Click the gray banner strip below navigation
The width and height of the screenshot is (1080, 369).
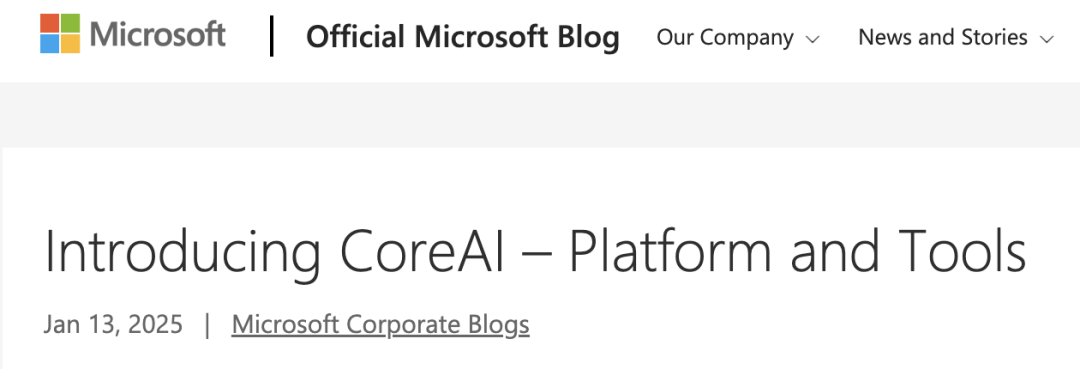click(540, 114)
